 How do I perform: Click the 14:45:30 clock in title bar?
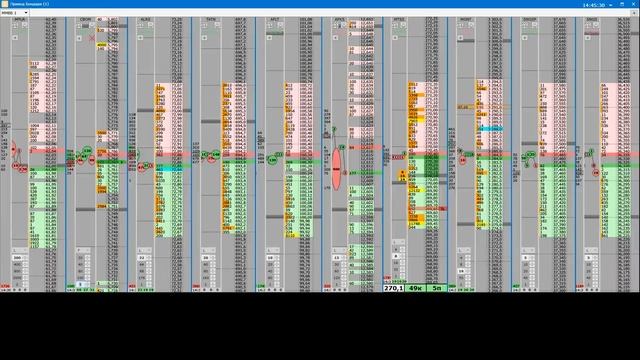click(x=594, y=5)
